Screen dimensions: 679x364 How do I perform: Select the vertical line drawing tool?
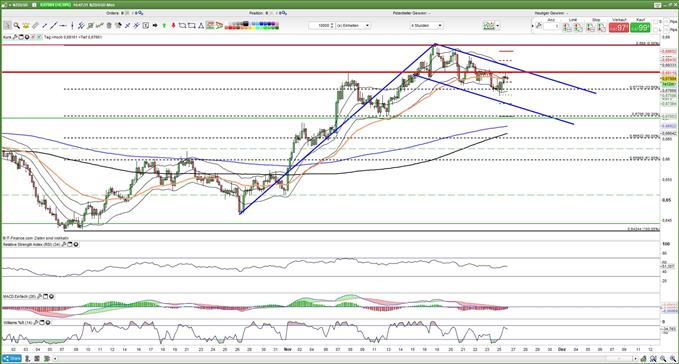(x=72, y=26)
